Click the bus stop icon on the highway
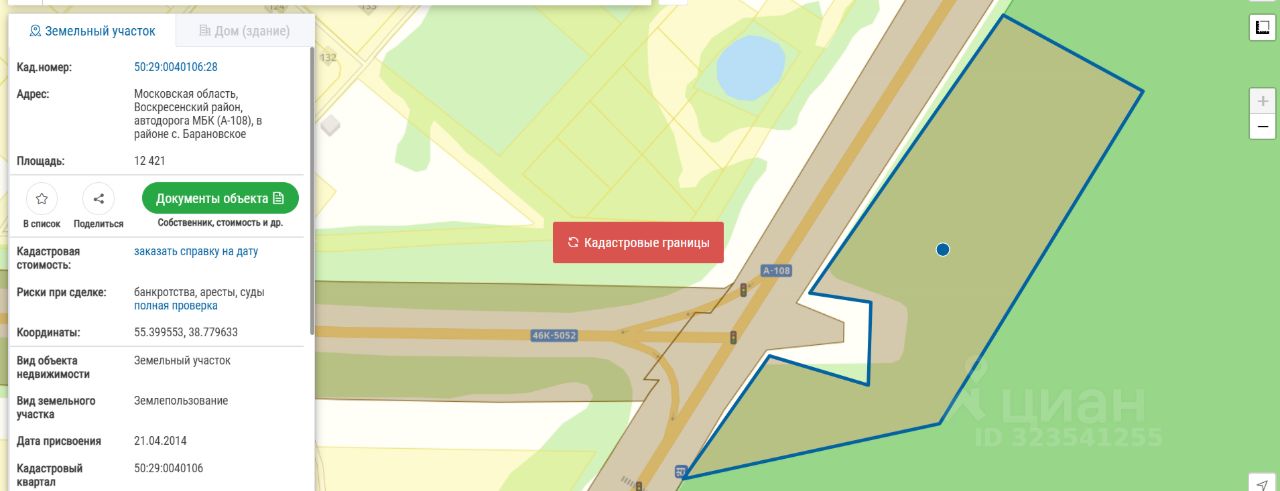This screenshot has height=491, width=1280. point(681,470)
